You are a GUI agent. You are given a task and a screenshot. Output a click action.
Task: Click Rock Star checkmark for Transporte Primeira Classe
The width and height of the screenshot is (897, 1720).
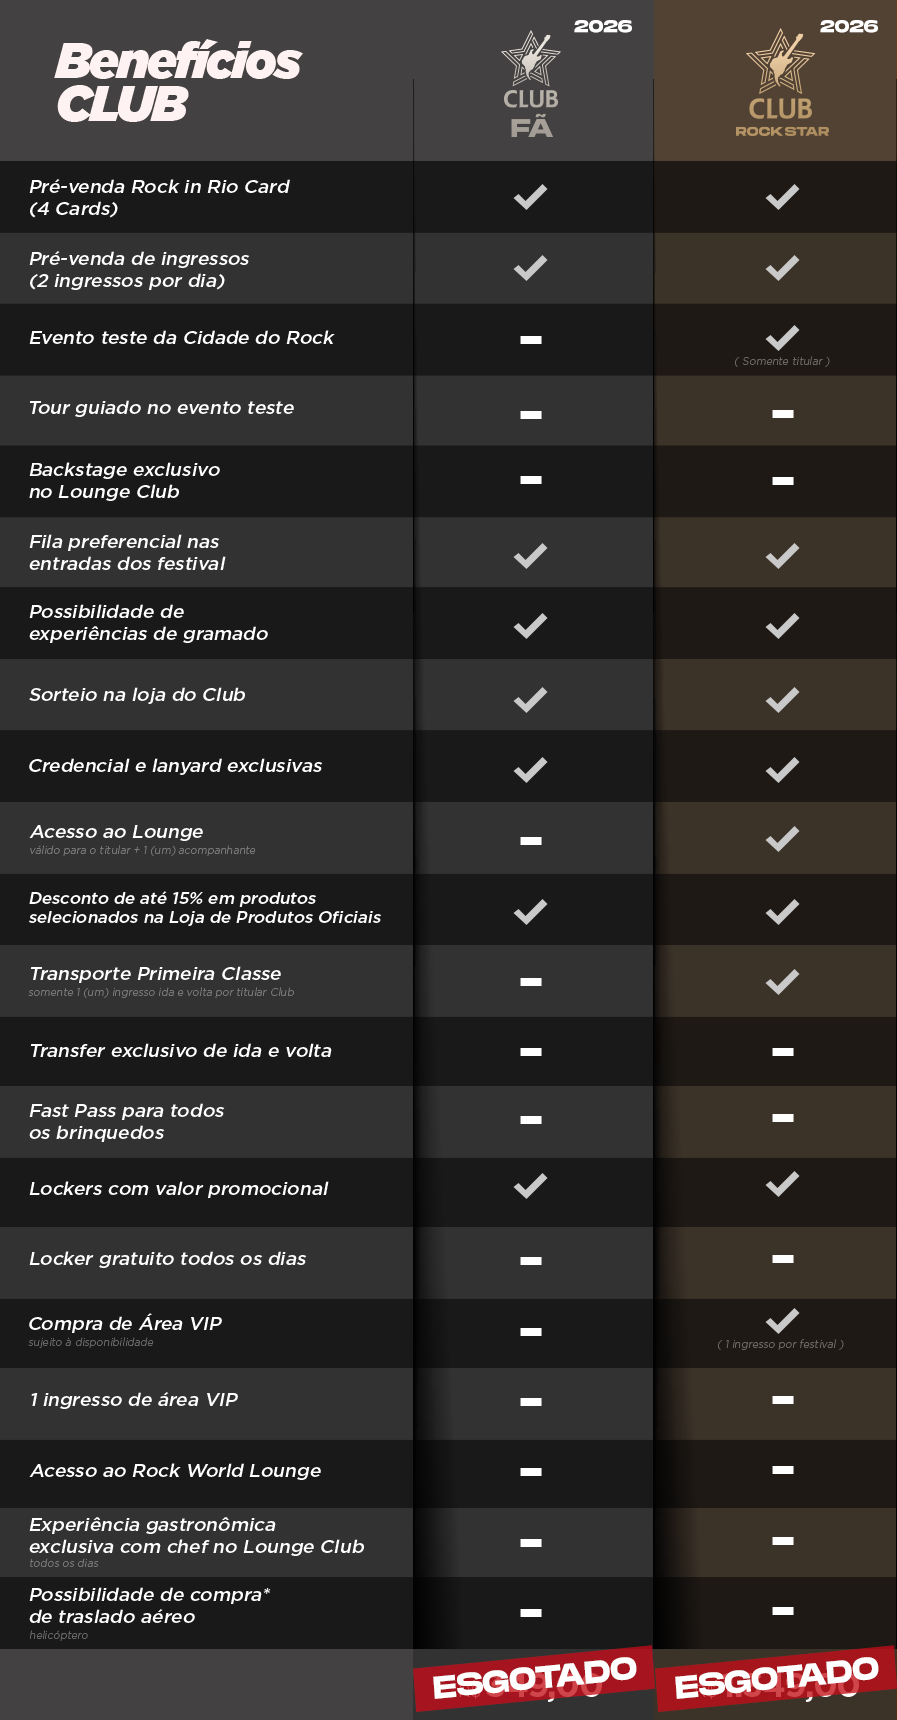pos(782,981)
